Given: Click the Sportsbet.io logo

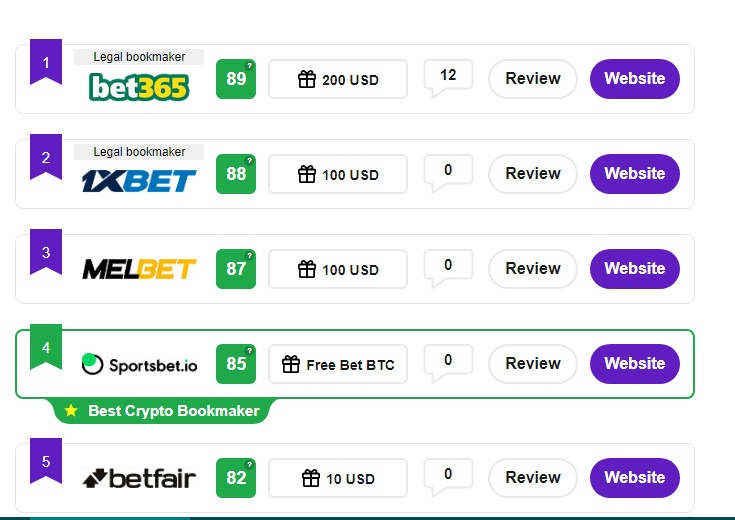Looking at the screenshot, I should point(139,364).
